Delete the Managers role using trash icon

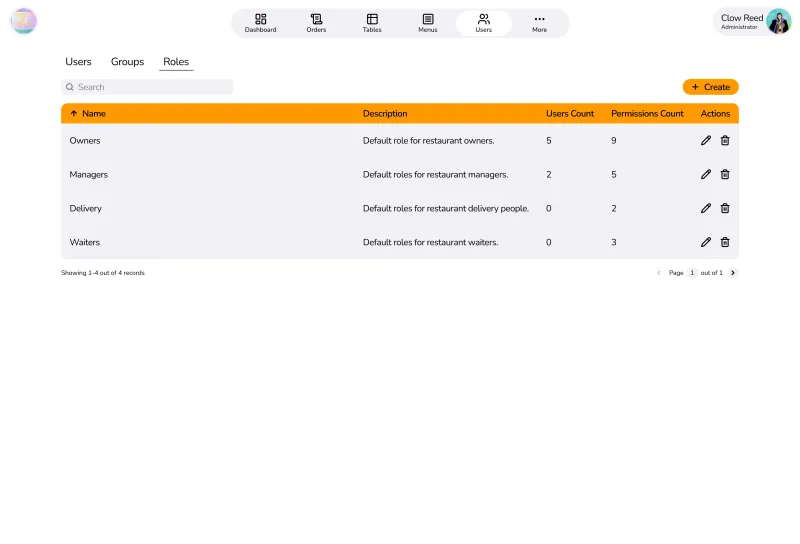click(725, 175)
